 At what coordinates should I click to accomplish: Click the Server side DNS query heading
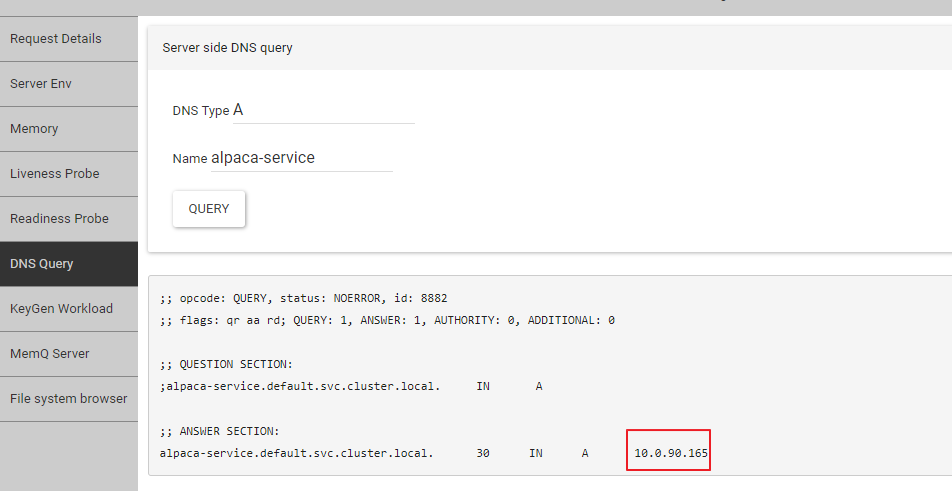227,48
